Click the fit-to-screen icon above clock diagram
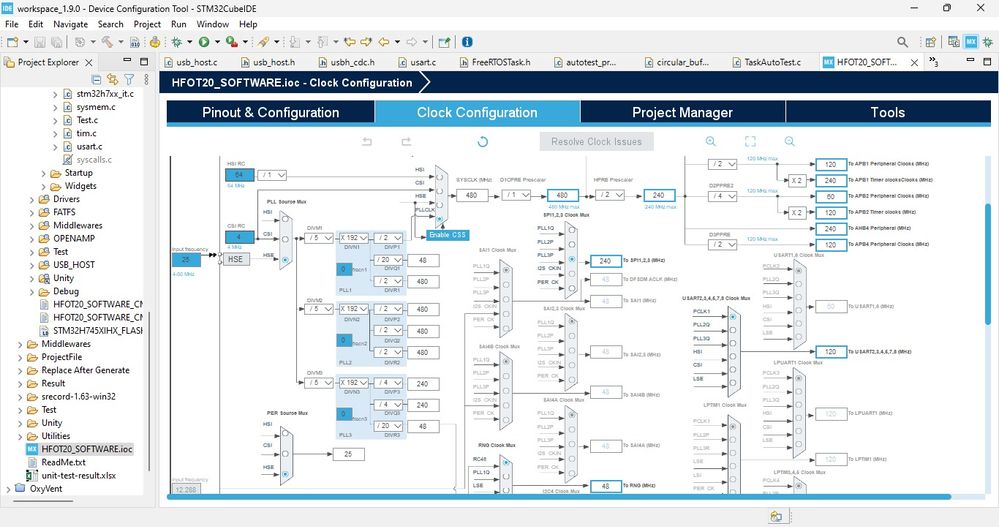Viewport: 999px width, 527px height. click(750, 141)
